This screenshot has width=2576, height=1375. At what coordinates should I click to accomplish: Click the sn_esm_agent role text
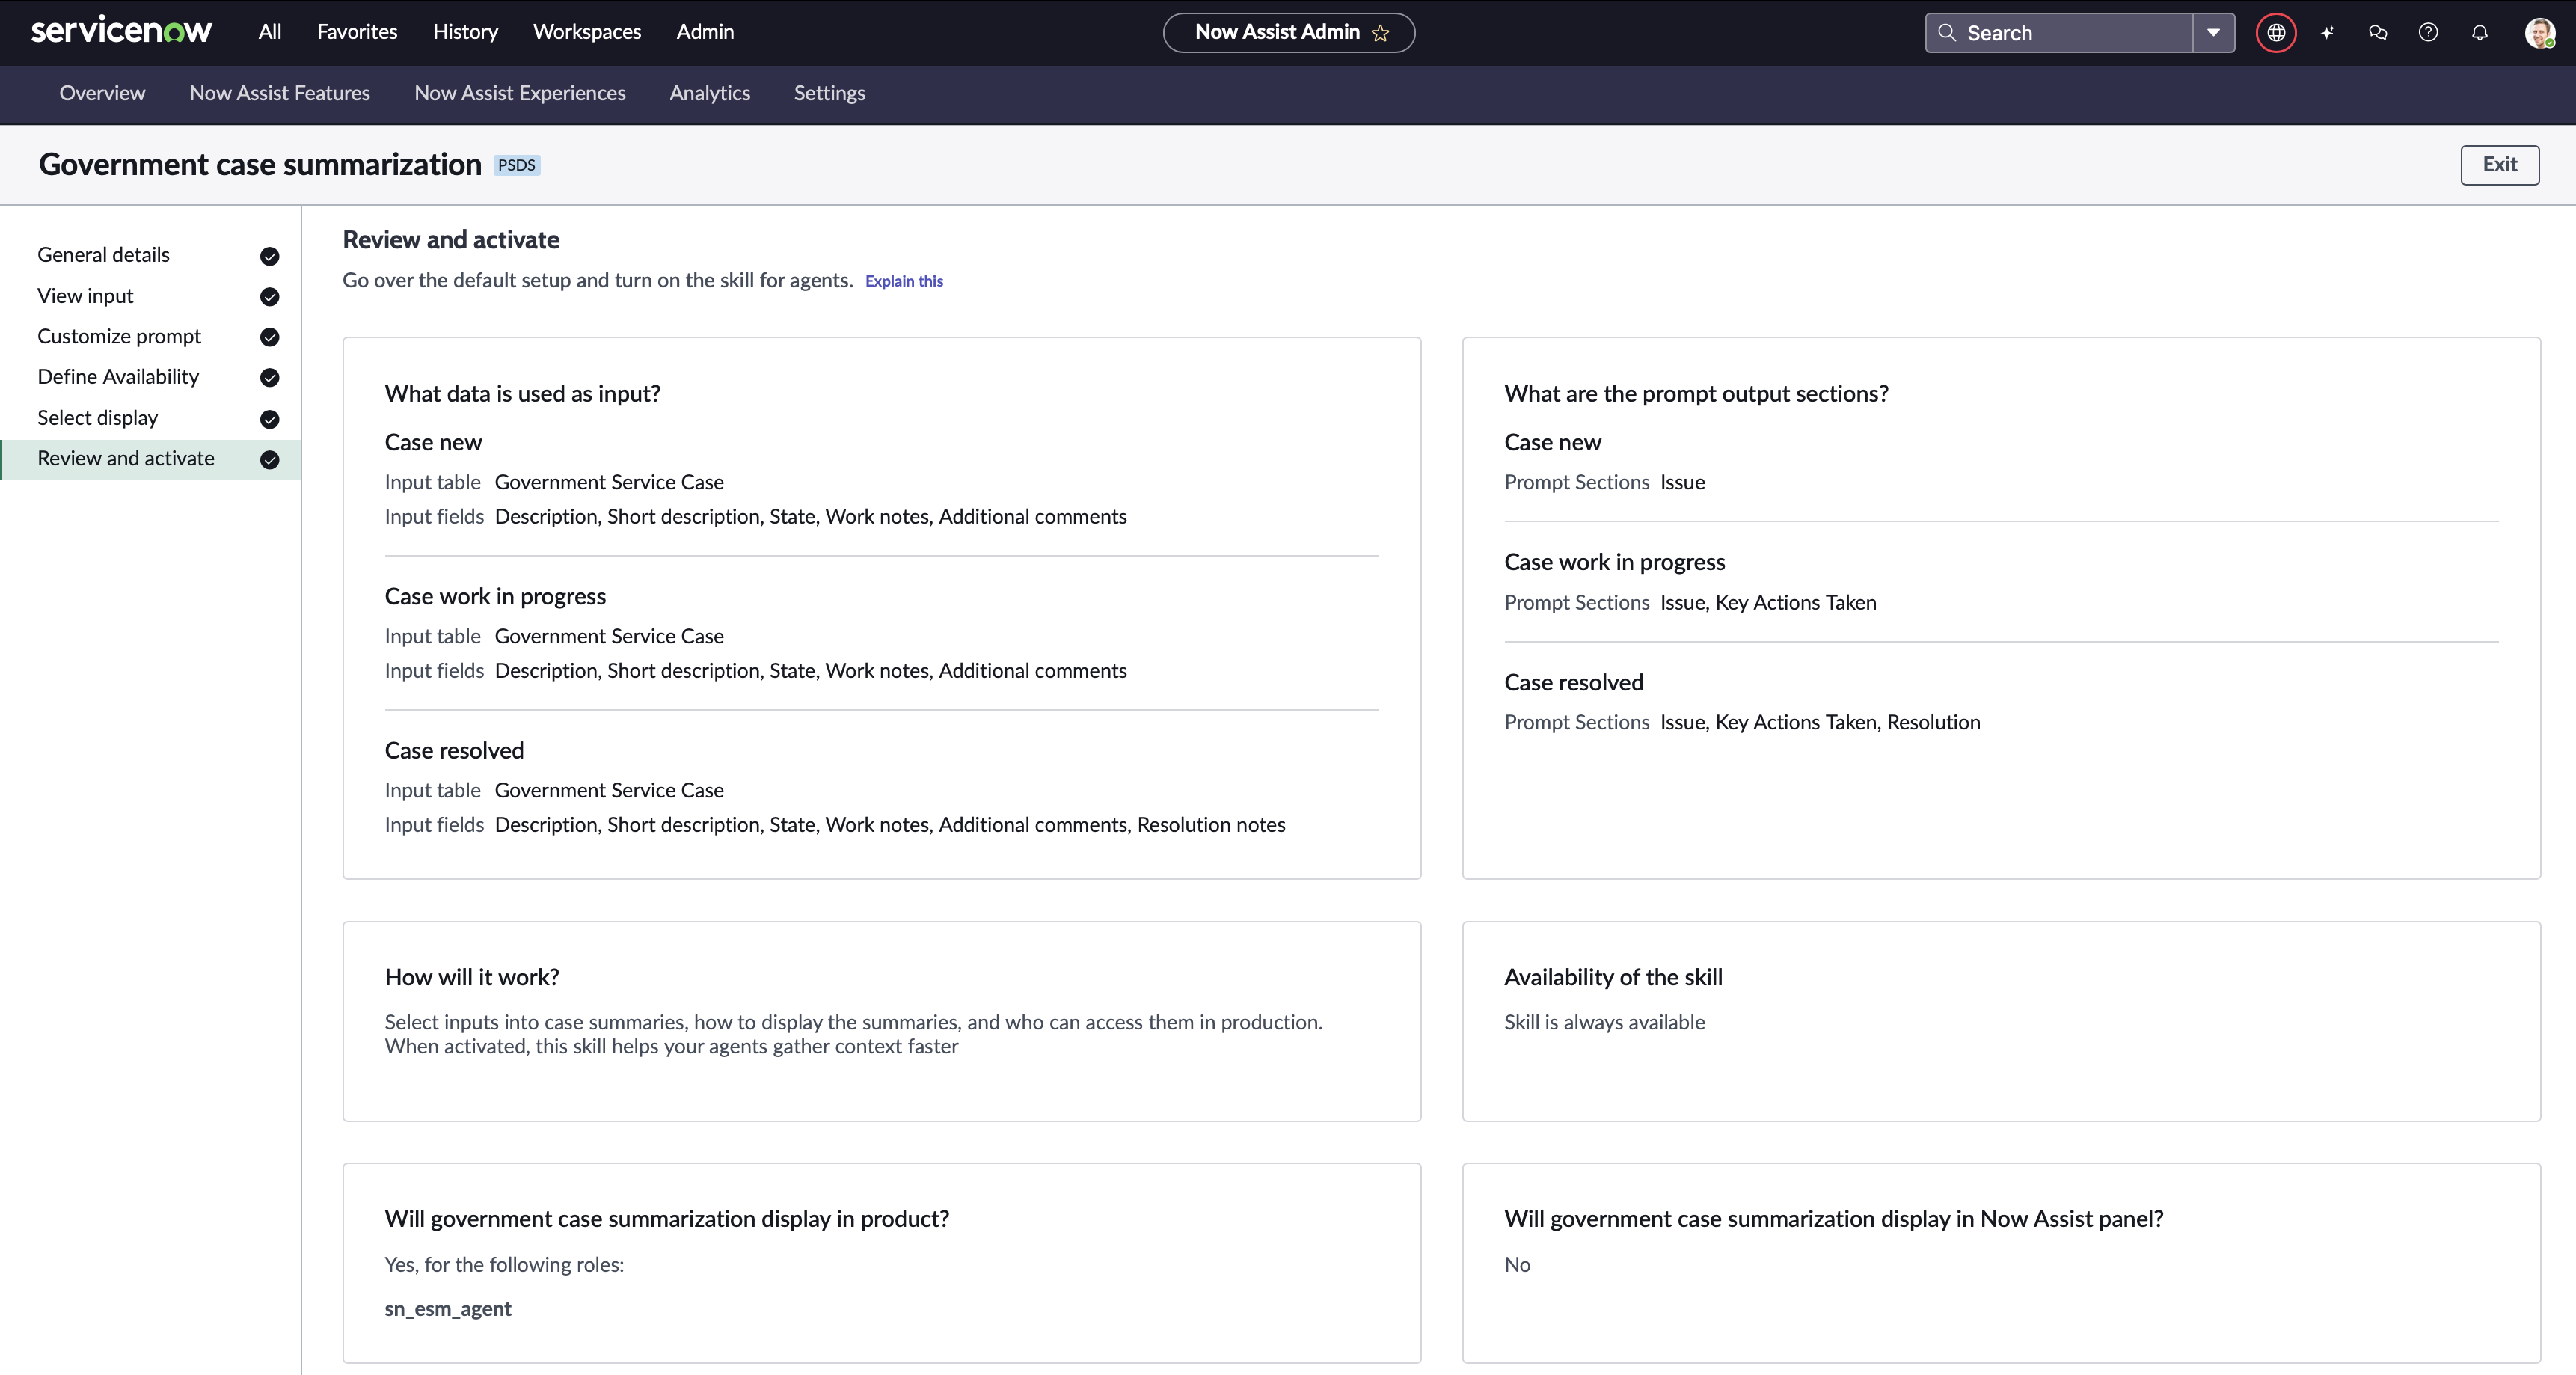point(448,1309)
